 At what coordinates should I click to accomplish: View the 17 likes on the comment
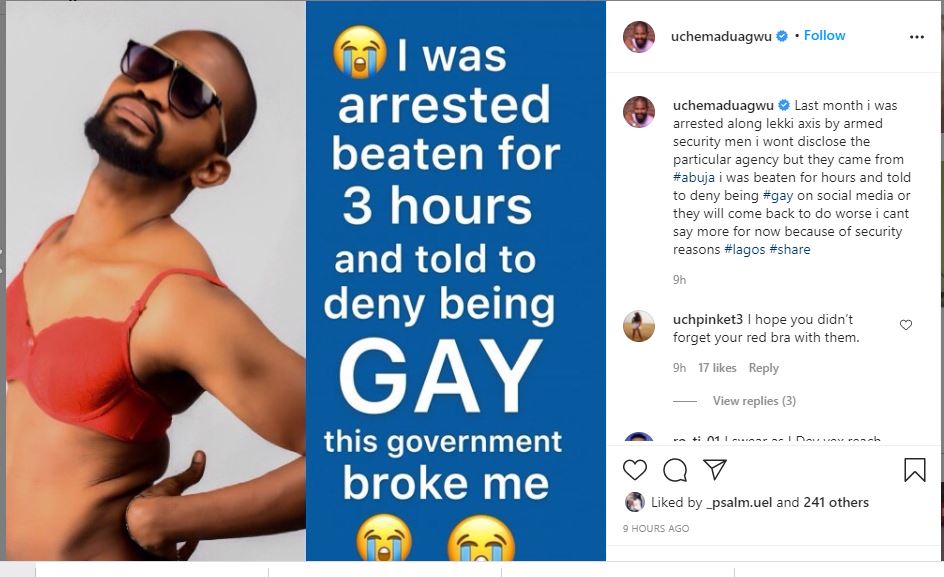(x=717, y=368)
